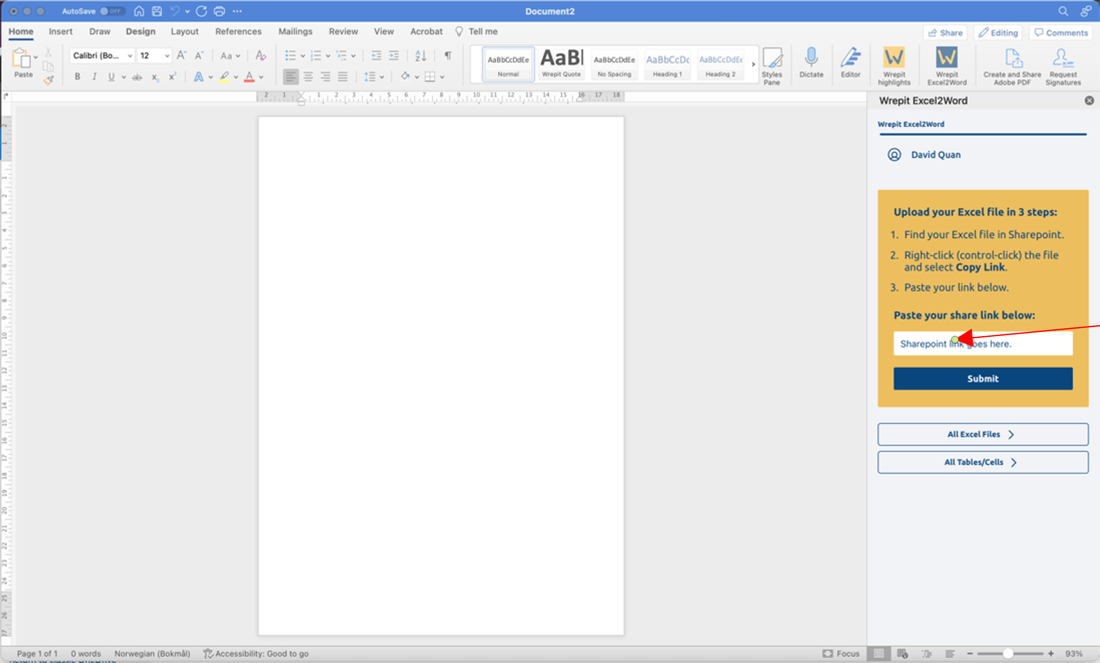Open the Design tab

coord(140,32)
